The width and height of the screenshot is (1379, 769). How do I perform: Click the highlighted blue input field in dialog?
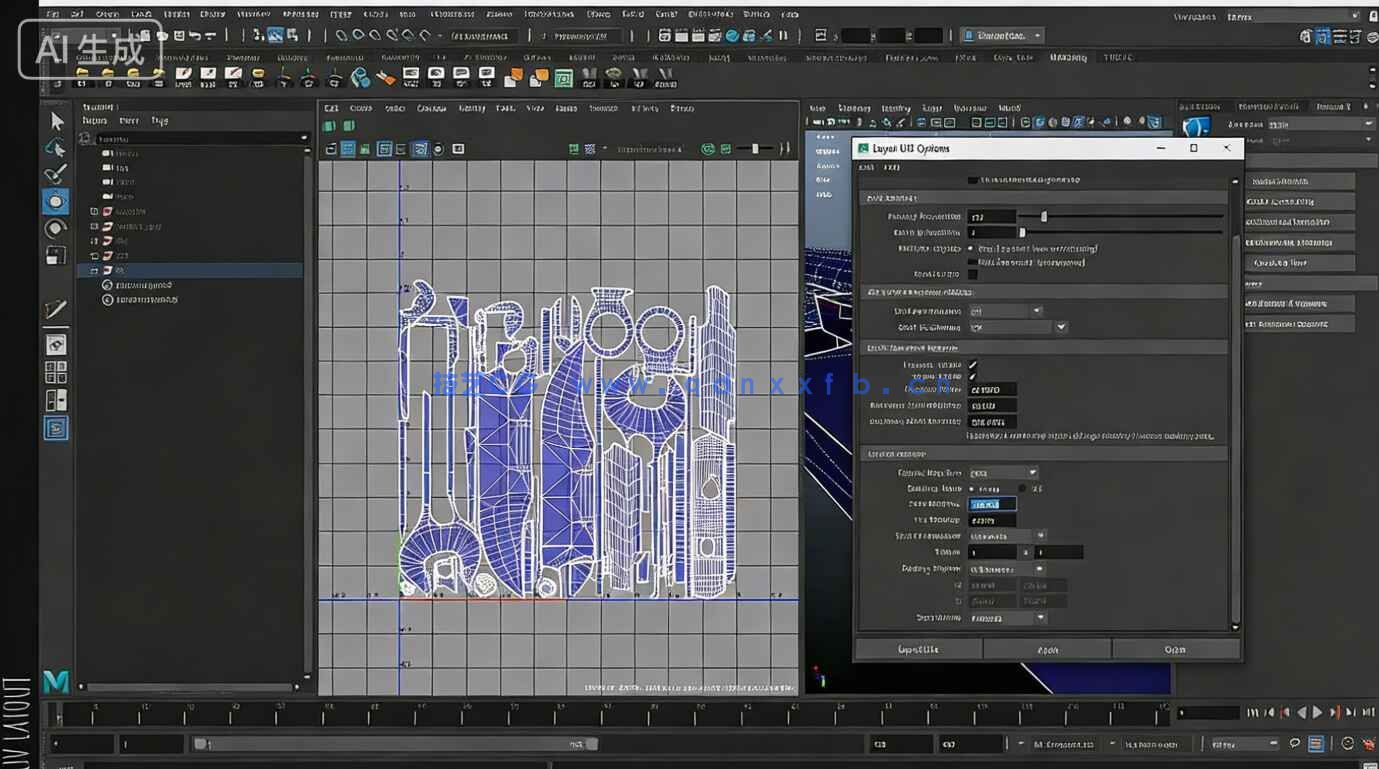992,504
